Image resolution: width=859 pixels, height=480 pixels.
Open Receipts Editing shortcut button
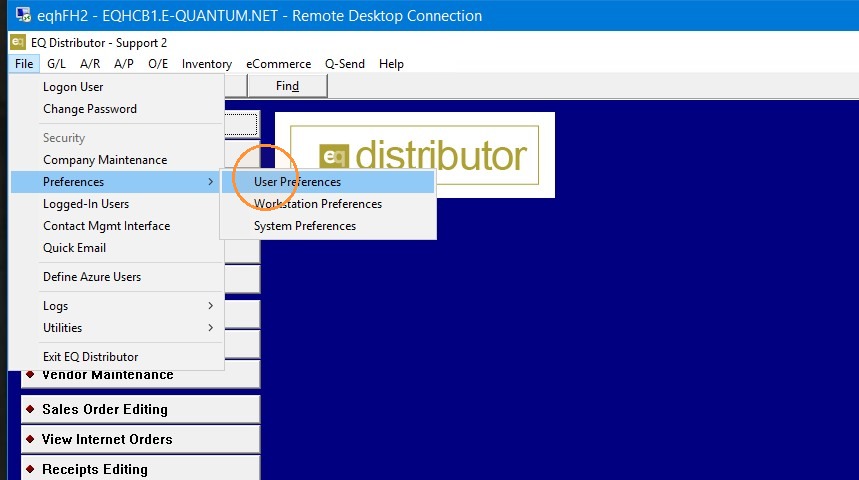(140, 469)
